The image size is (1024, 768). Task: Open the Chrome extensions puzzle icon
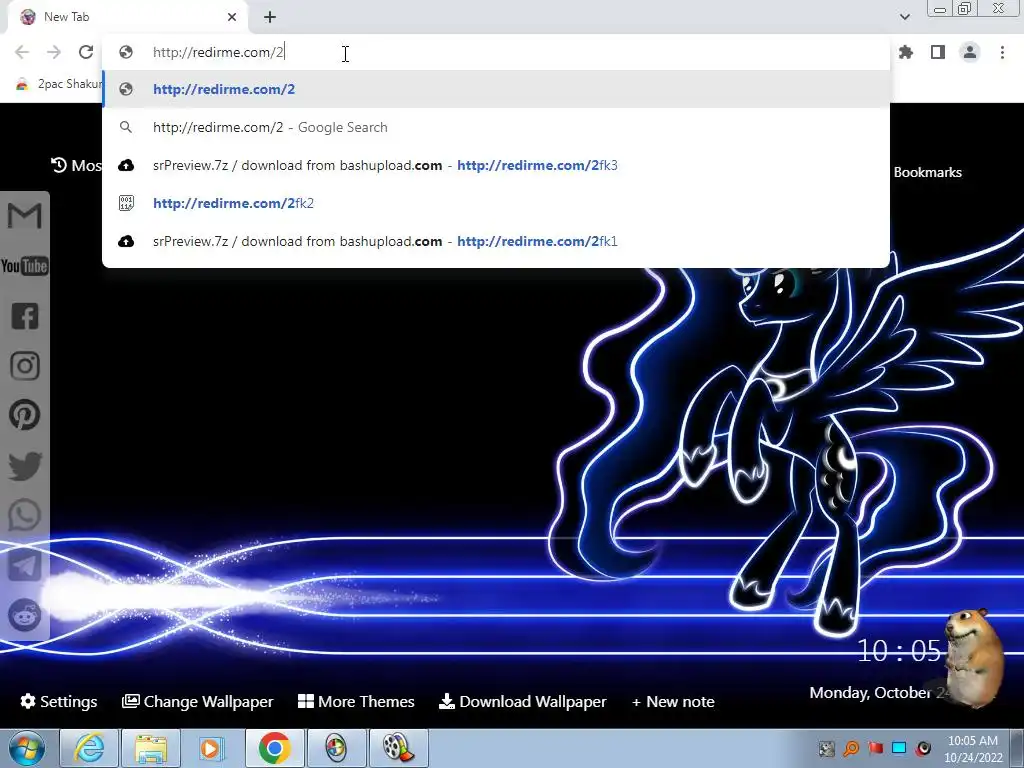point(906,52)
